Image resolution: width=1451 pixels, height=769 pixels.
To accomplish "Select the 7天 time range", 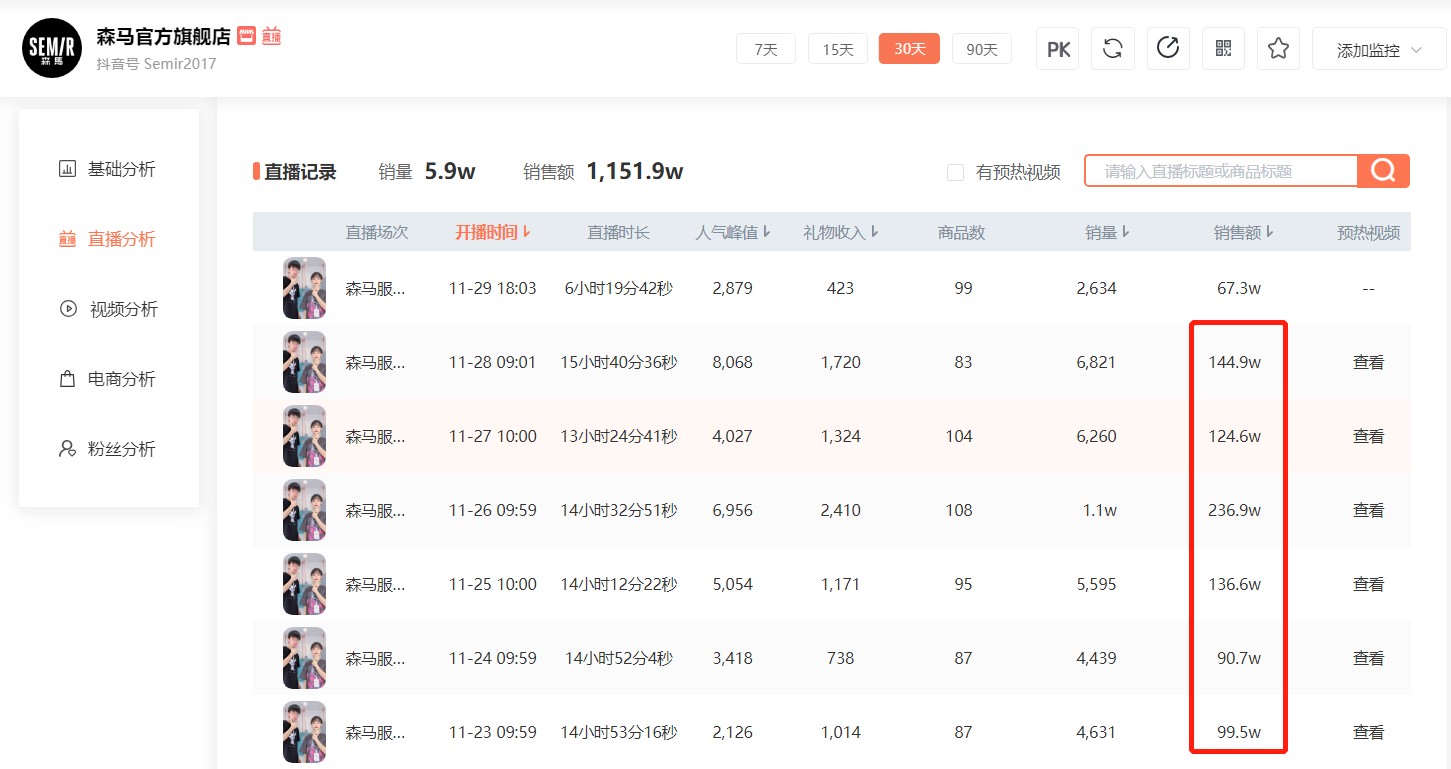I will [x=766, y=49].
